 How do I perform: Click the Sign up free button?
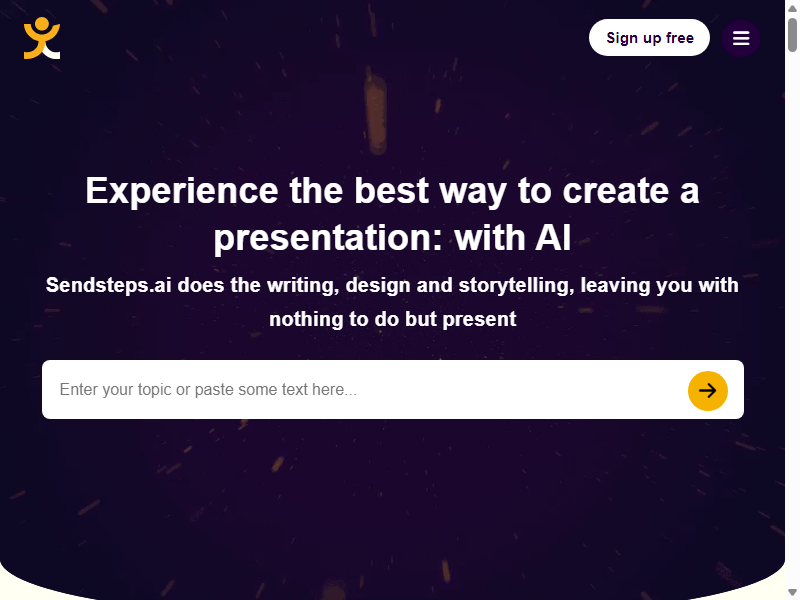(649, 38)
